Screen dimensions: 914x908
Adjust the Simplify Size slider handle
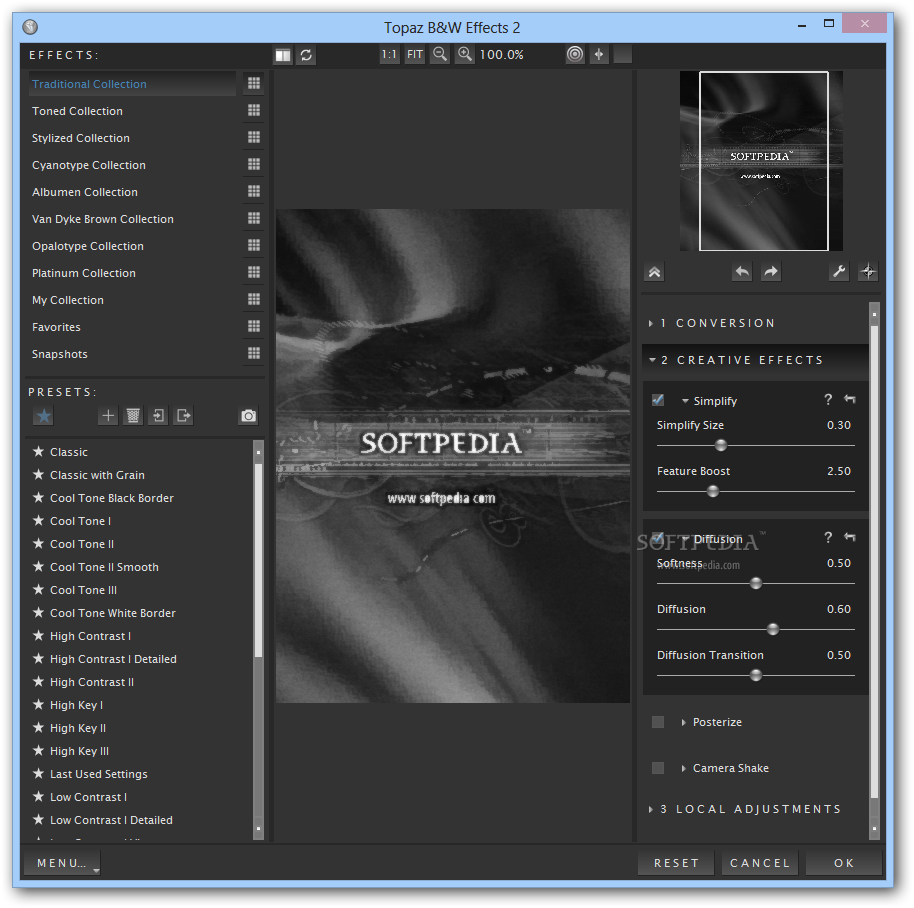point(721,445)
